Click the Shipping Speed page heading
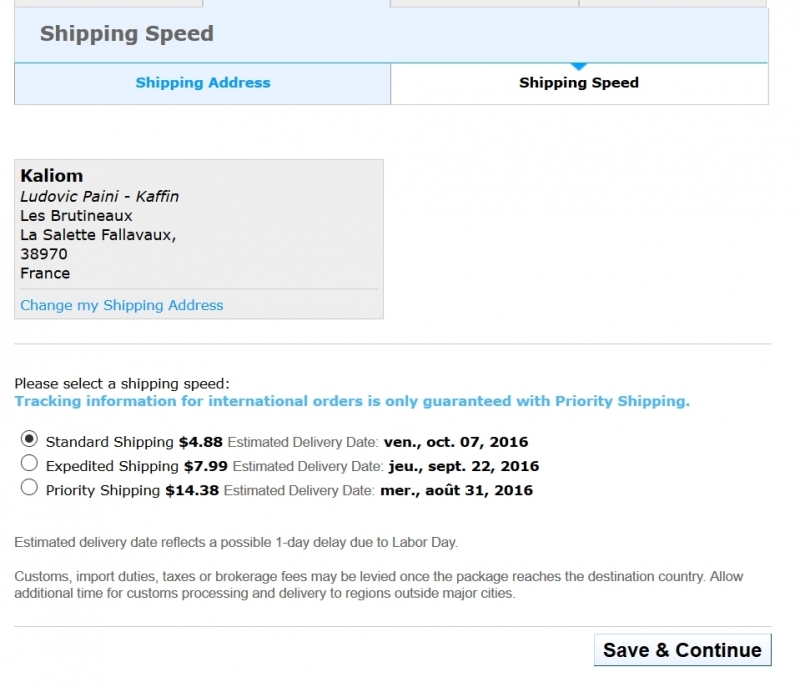The width and height of the screenshot is (800, 687). coord(127,34)
